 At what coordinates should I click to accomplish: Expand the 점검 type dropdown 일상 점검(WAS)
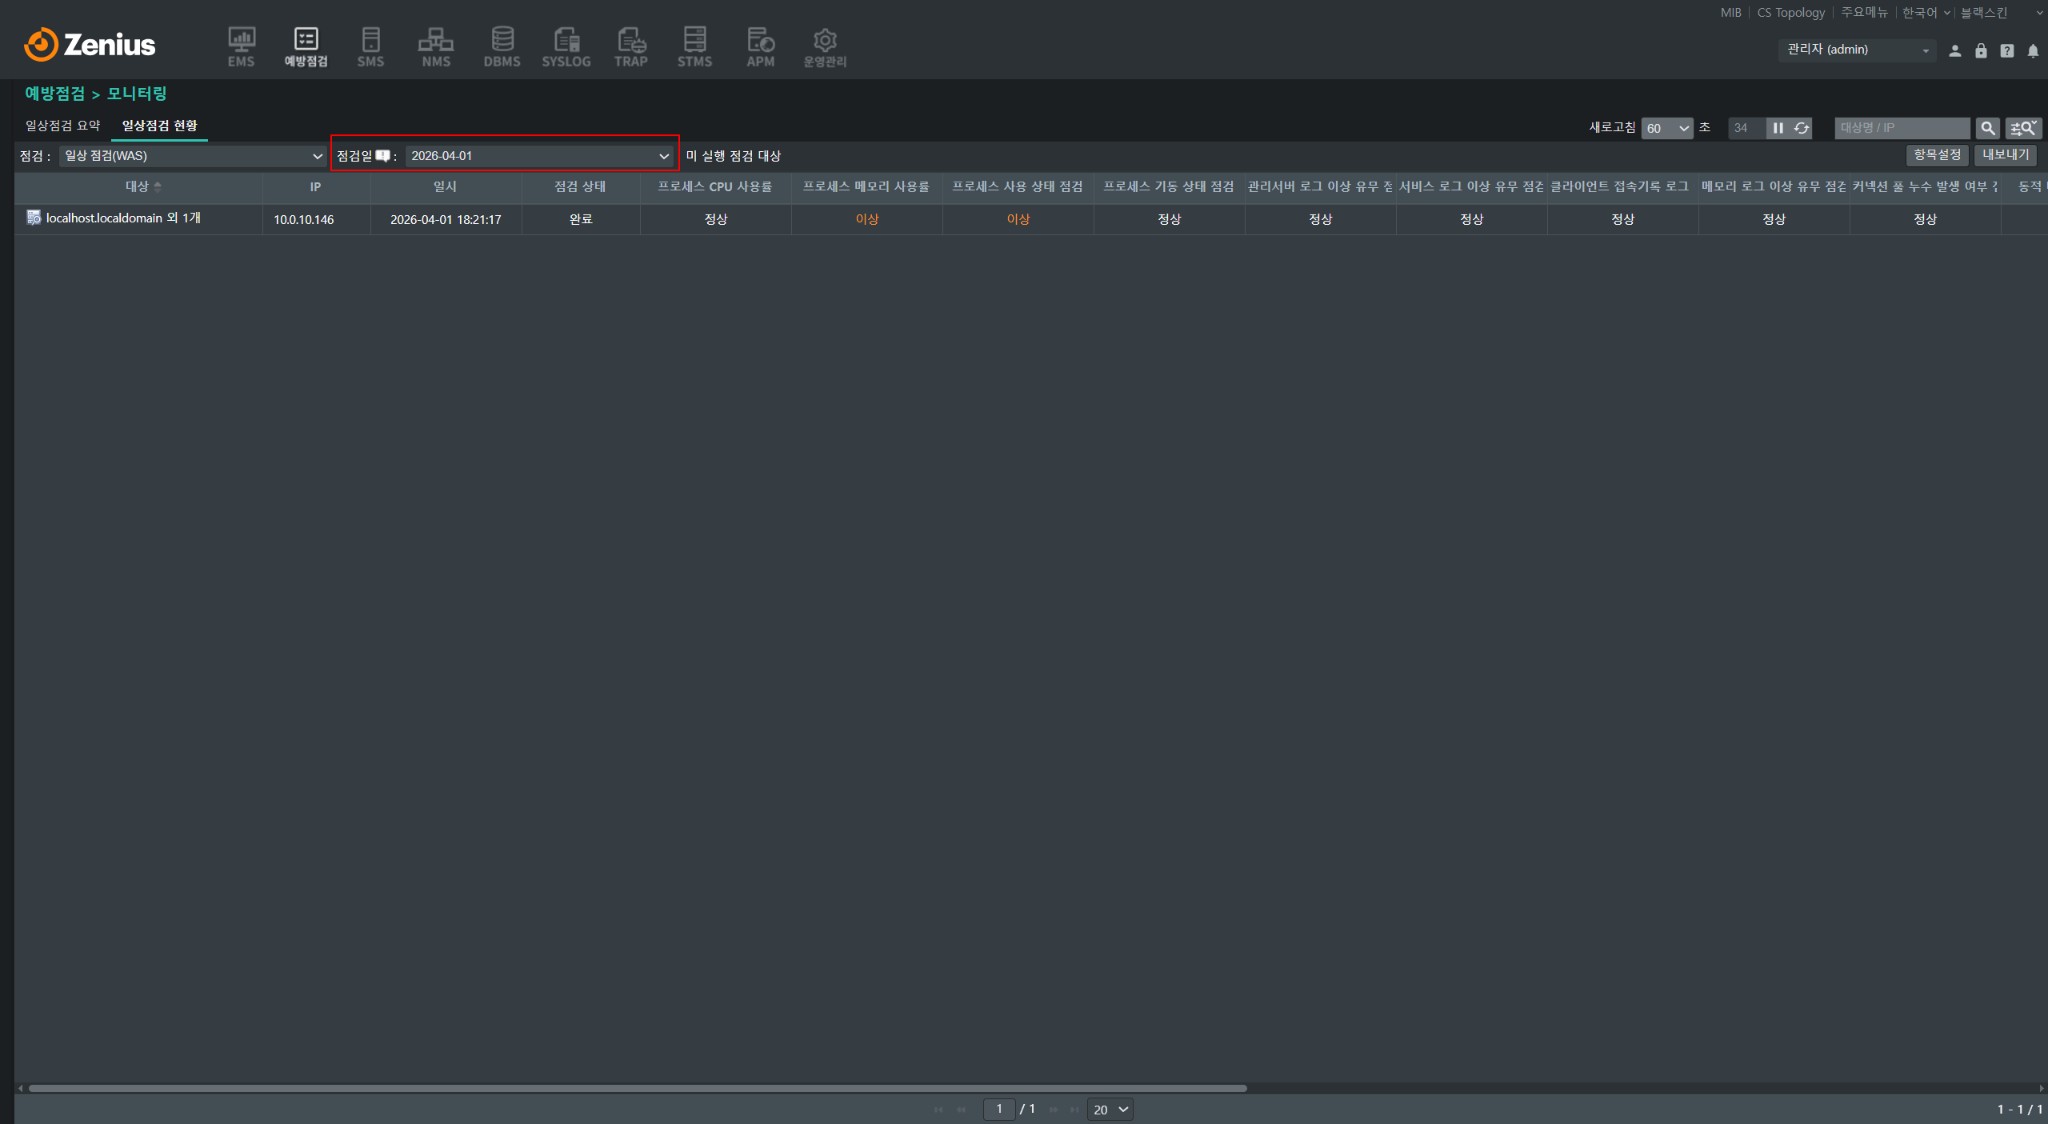click(193, 156)
